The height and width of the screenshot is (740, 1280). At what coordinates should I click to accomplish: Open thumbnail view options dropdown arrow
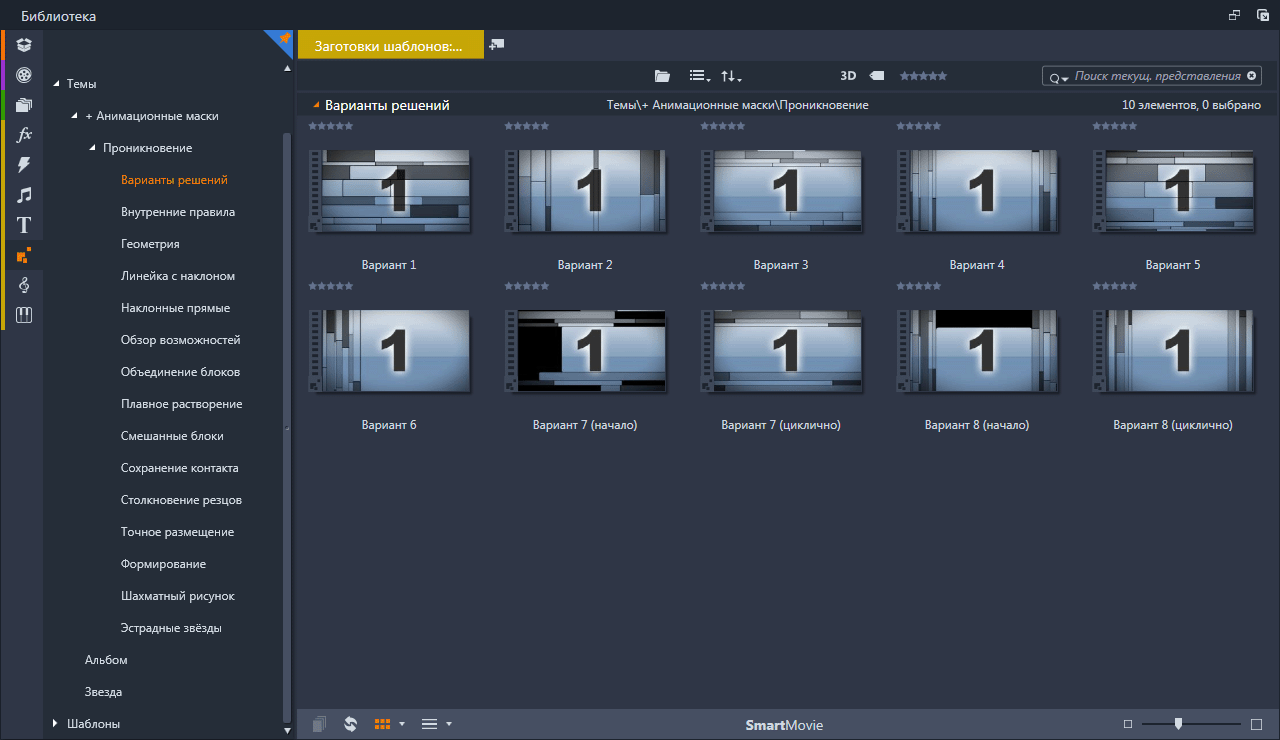pos(402,724)
